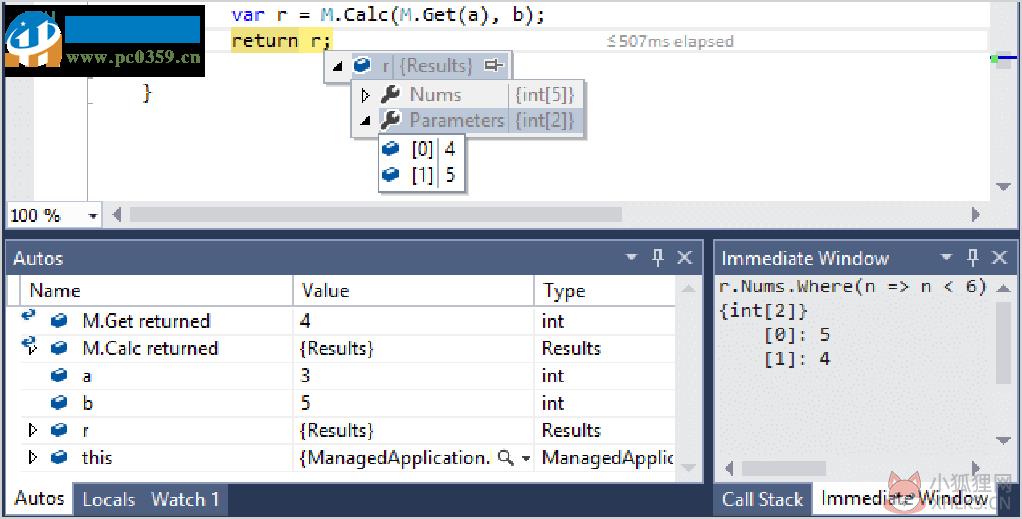Switch to the Locals tab
This screenshot has width=1022, height=519.
click(109, 499)
